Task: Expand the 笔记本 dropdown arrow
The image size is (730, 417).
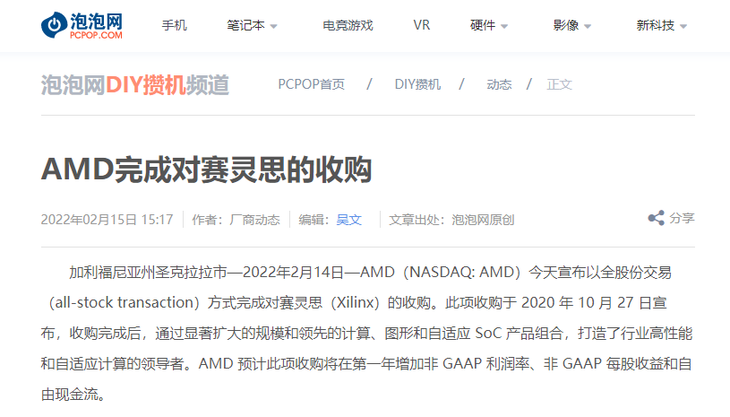Action: pos(274,27)
